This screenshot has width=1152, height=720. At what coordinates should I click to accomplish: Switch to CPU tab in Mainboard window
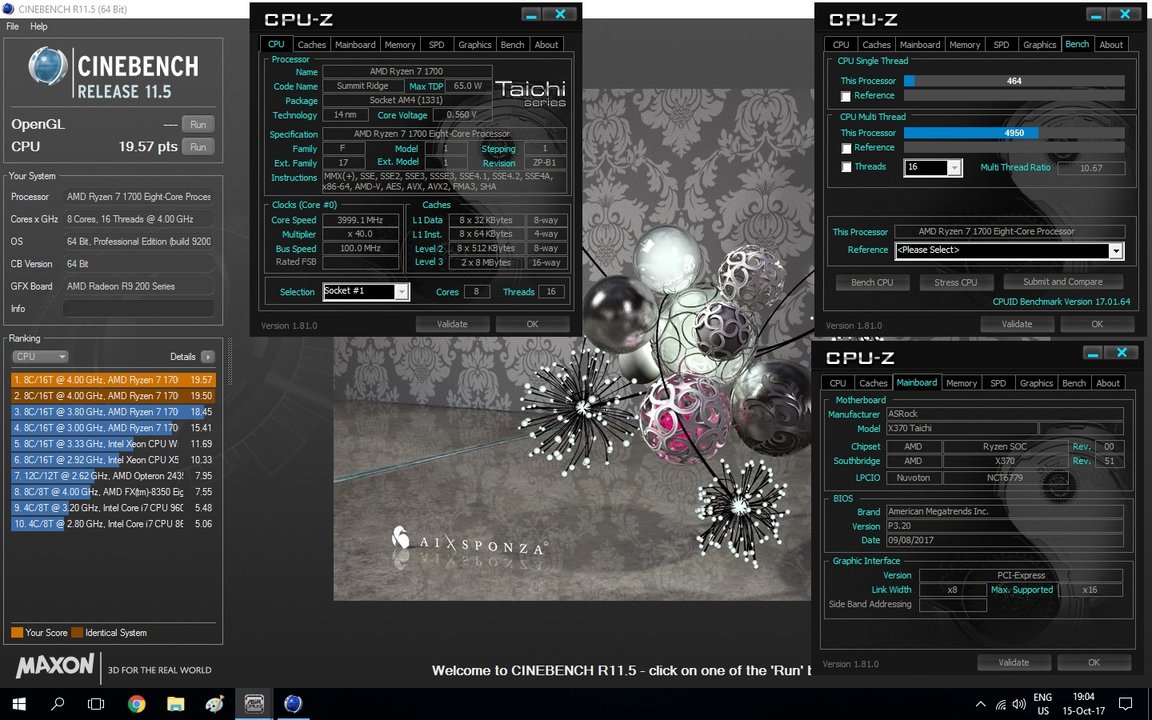pyautogui.click(x=838, y=383)
